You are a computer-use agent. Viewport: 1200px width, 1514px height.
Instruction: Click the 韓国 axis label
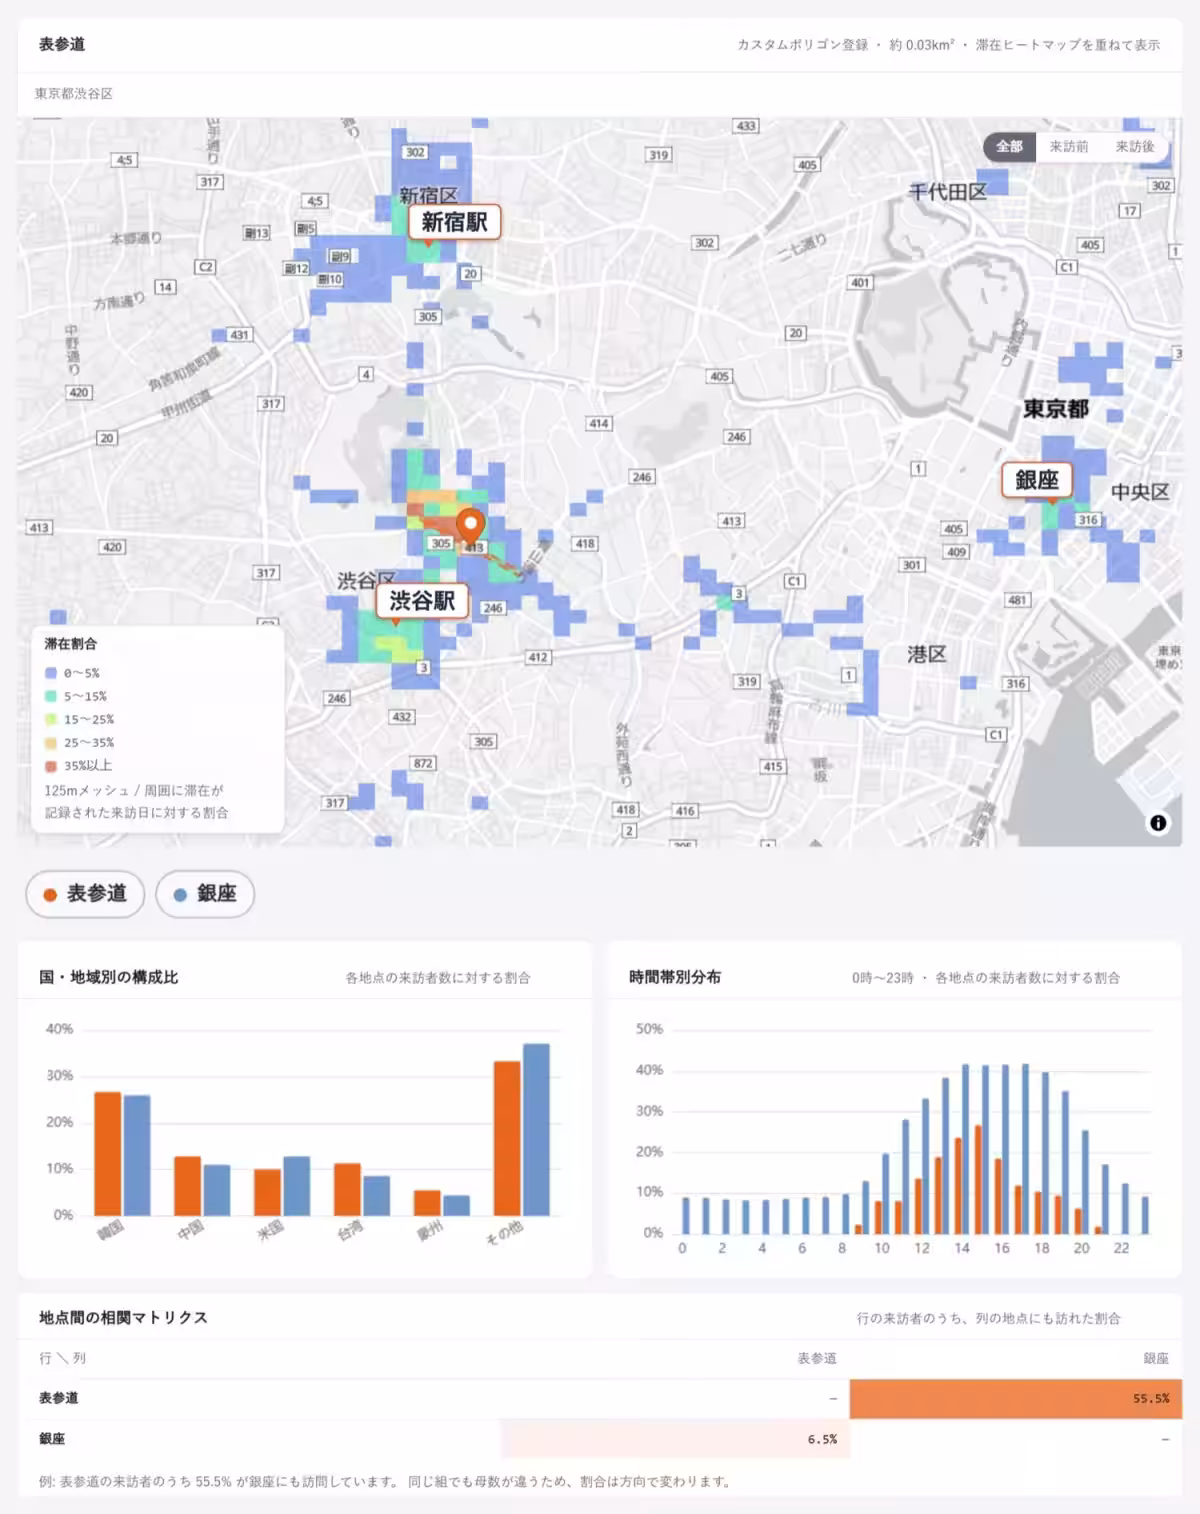(110, 1230)
